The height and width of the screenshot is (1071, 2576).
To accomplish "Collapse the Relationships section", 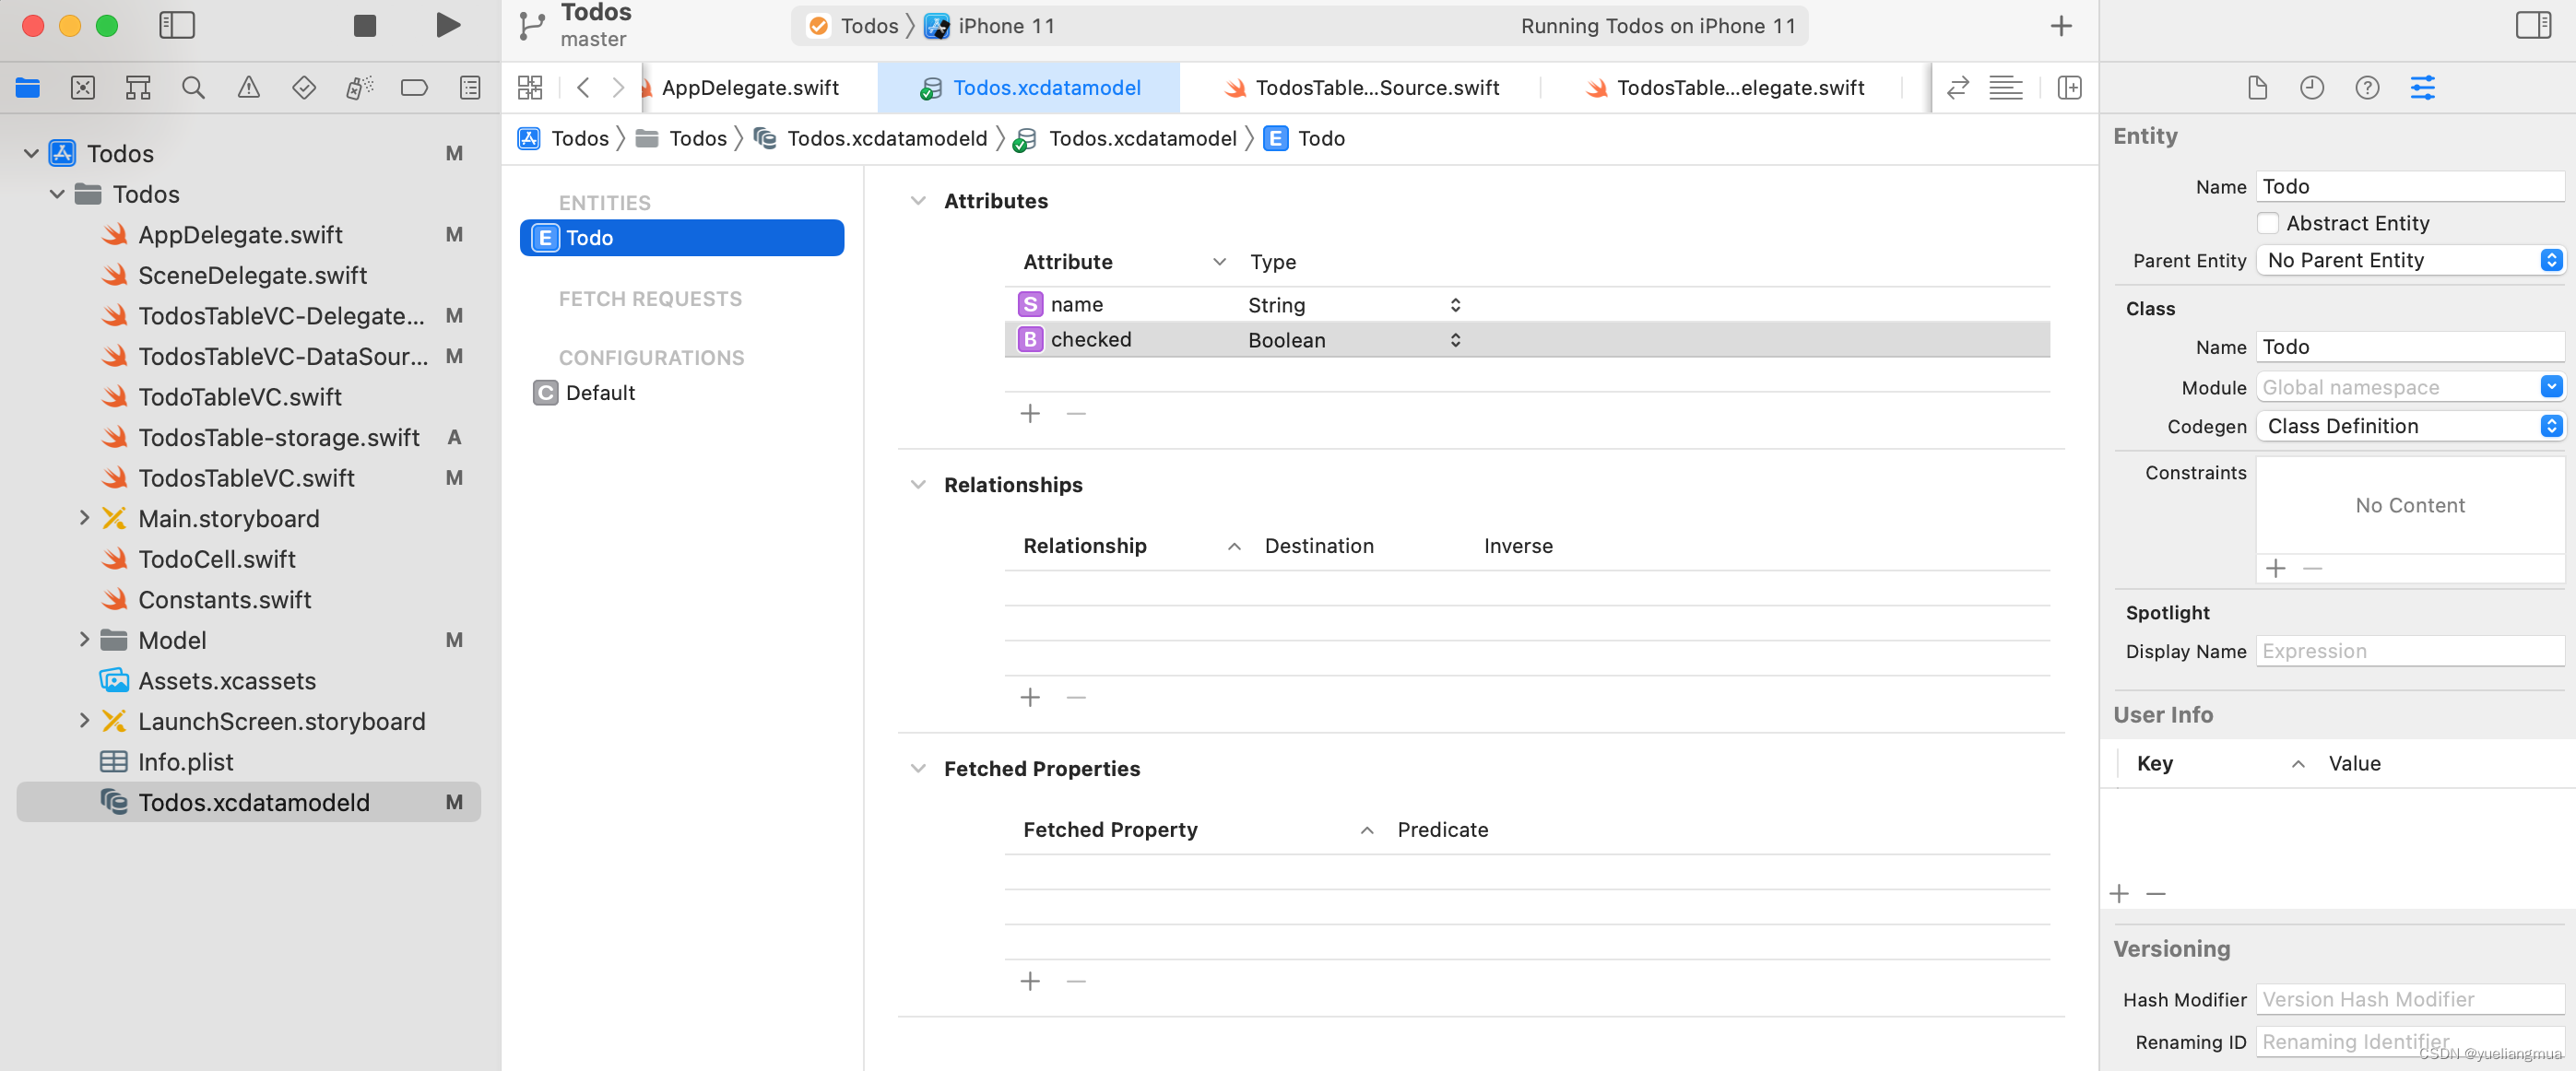I will (x=919, y=484).
